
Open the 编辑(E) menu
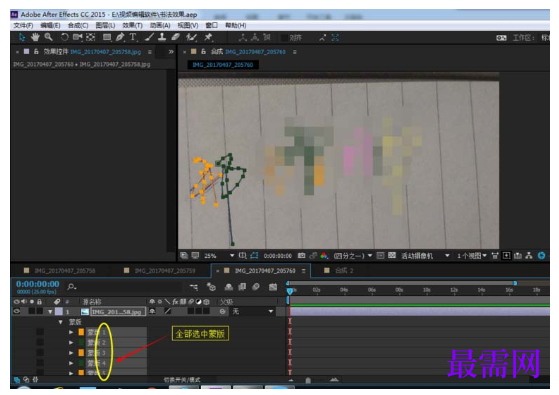[x=50, y=25]
